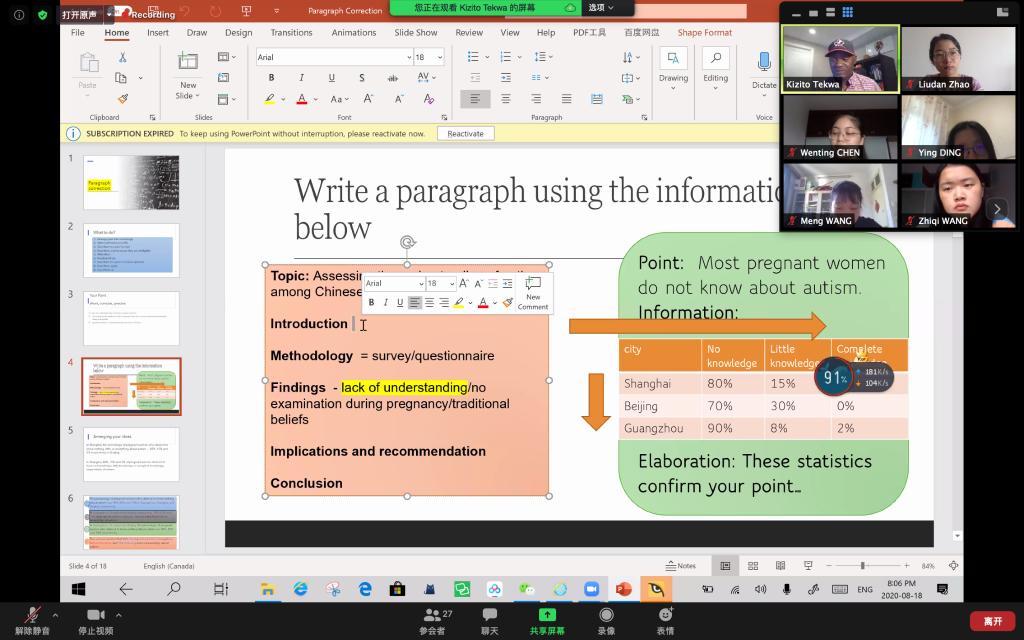Click the 停止视频 stop video button
The image size is (1024, 640).
tap(96, 620)
